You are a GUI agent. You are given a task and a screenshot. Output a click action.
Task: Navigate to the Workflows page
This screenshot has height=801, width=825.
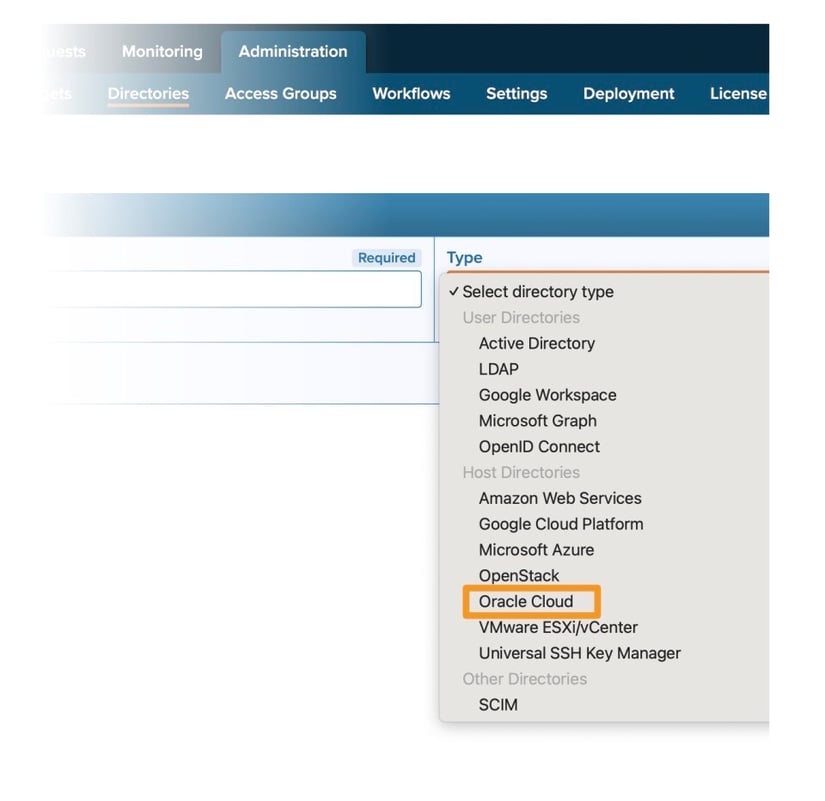(x=410, y=93)
